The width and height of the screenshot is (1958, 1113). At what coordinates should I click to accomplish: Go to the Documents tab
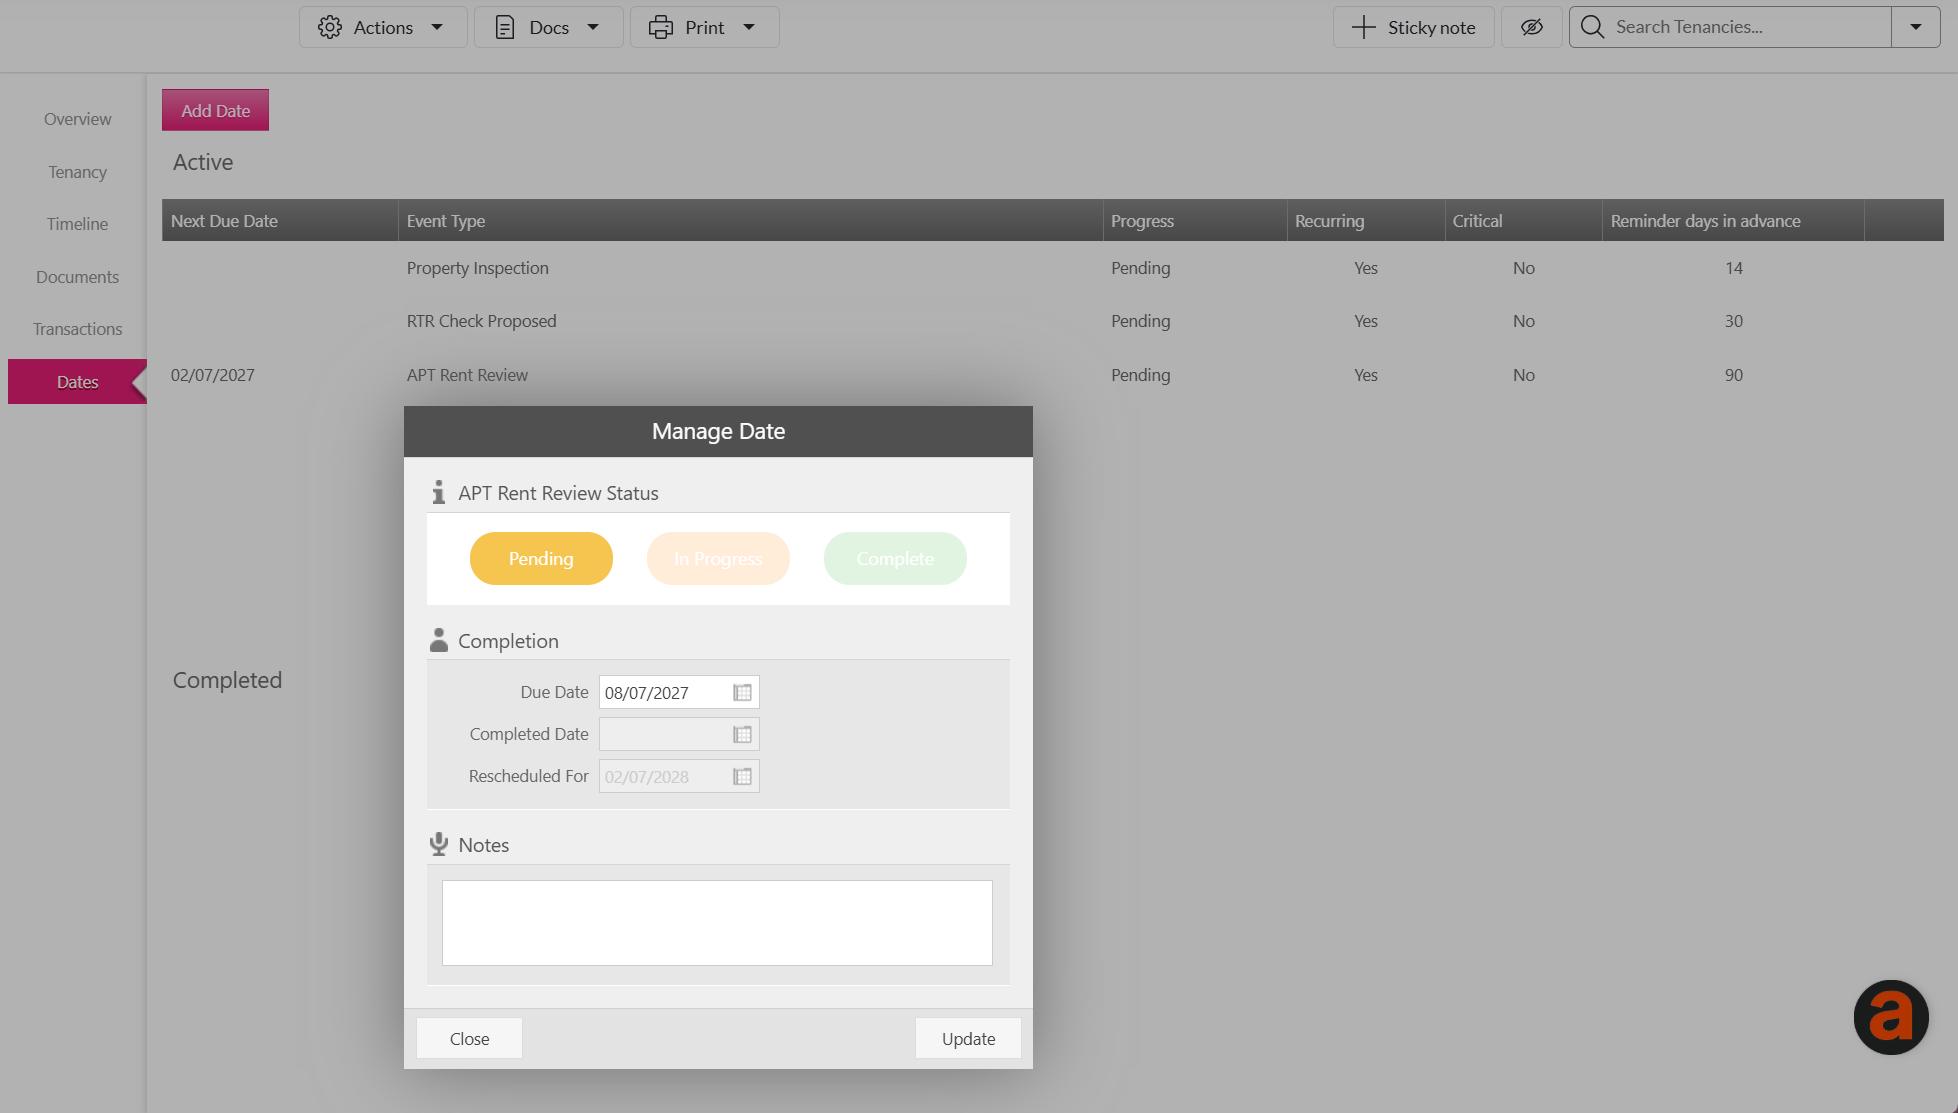click(x=77, y=277)
